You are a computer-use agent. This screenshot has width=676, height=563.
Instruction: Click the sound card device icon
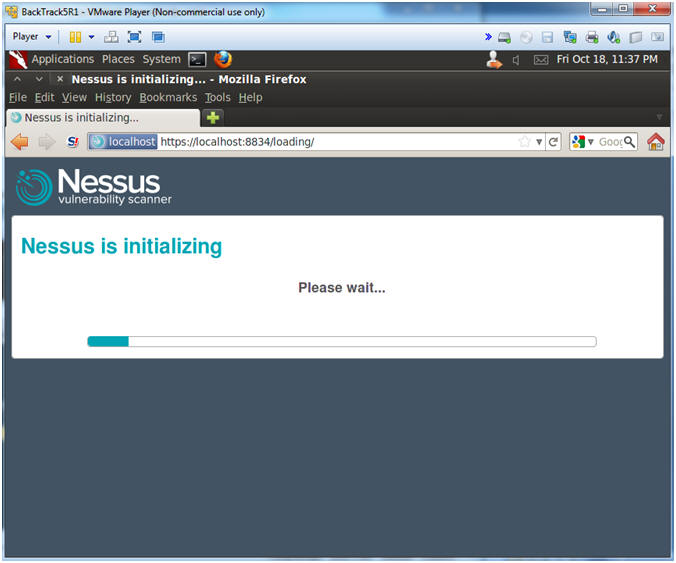613,38
